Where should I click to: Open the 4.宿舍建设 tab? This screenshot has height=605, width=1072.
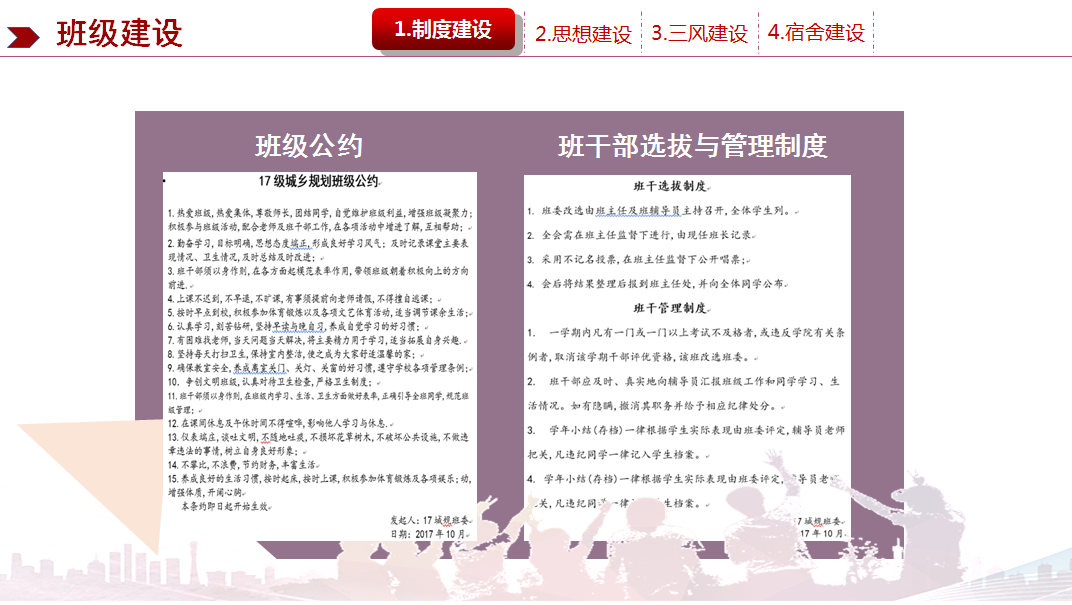point(816,33)
